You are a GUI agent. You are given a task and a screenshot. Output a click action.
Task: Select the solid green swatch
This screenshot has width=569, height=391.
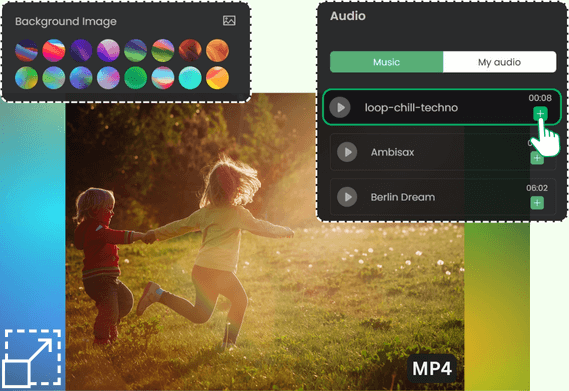coord(135,78)
